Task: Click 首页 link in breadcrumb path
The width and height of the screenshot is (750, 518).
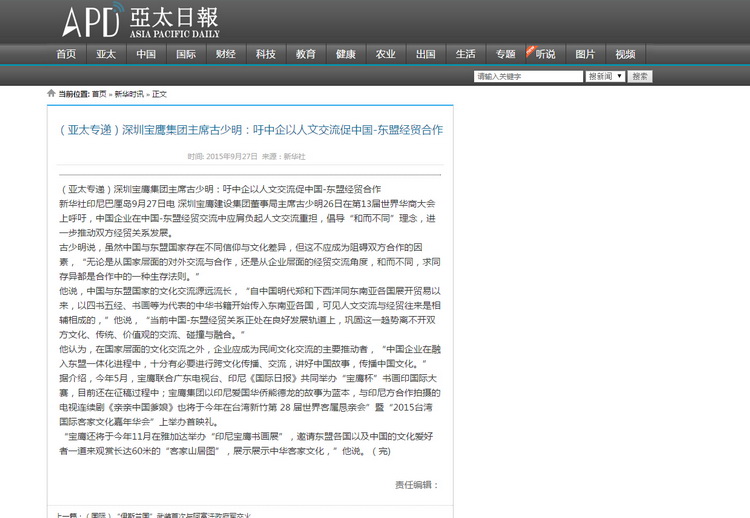Action: point(99,94)
